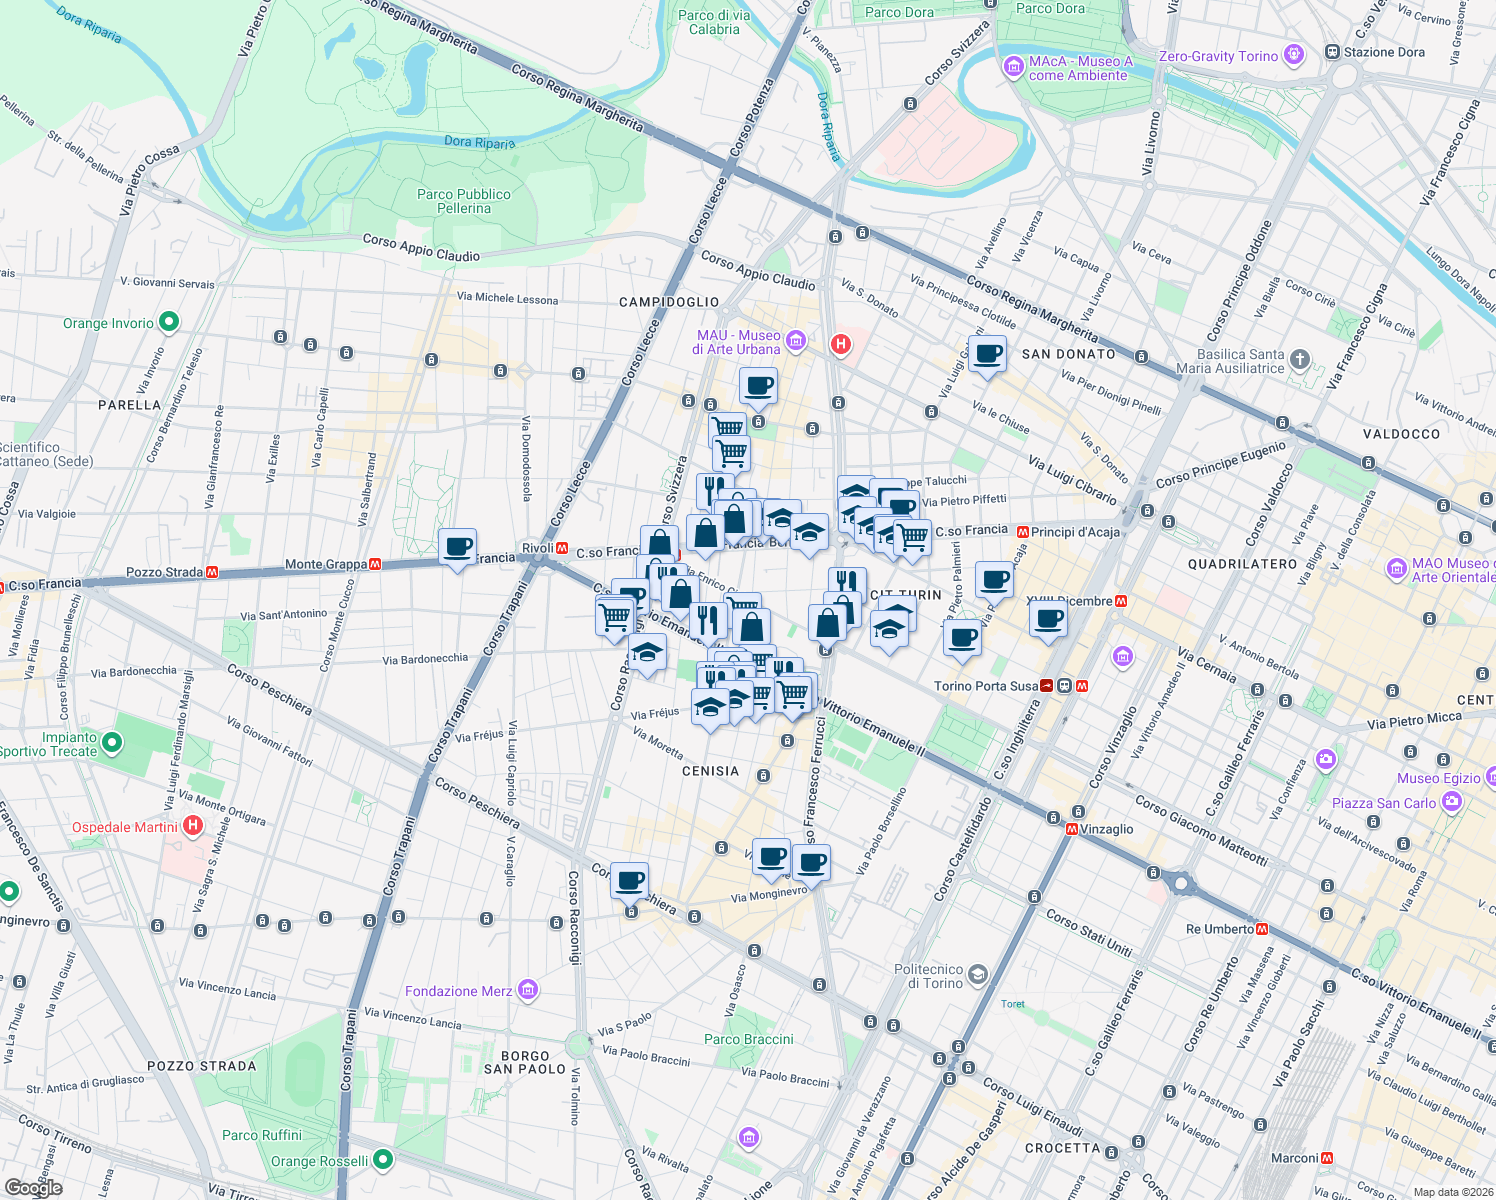Image resolution: width=1496 pixels, height=1200 pixels.
Task: Click the MAU Museo di Arte Urbana museum icon
Action: [x=795, y=341]
